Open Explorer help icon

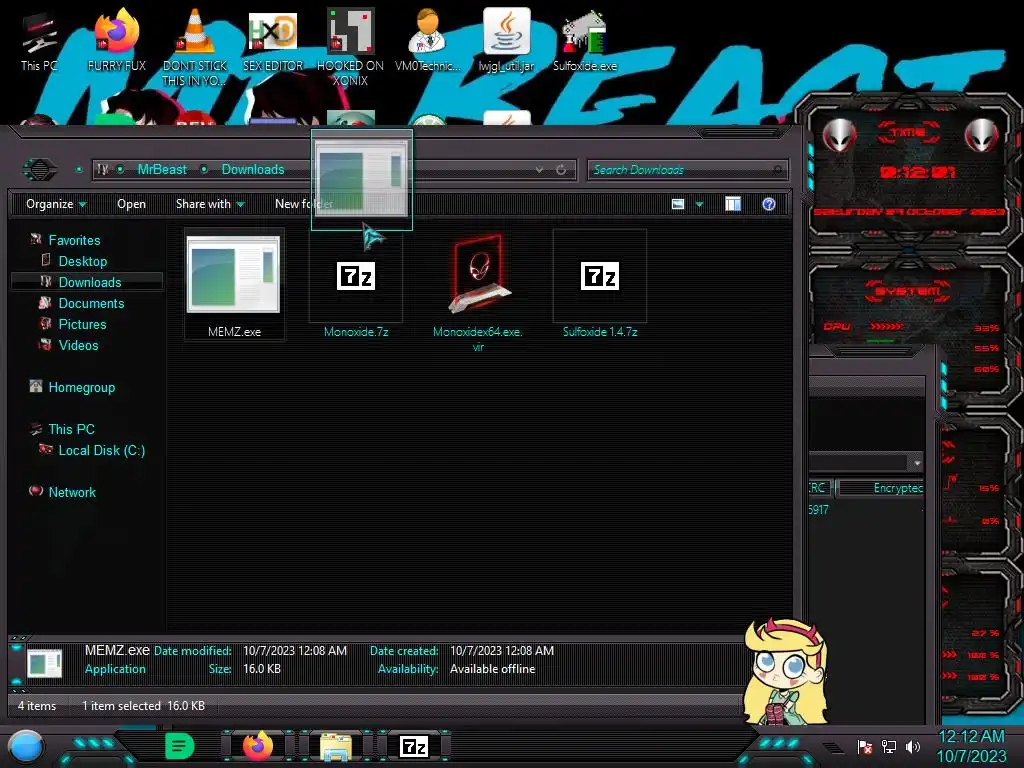[x=769, y=204]
